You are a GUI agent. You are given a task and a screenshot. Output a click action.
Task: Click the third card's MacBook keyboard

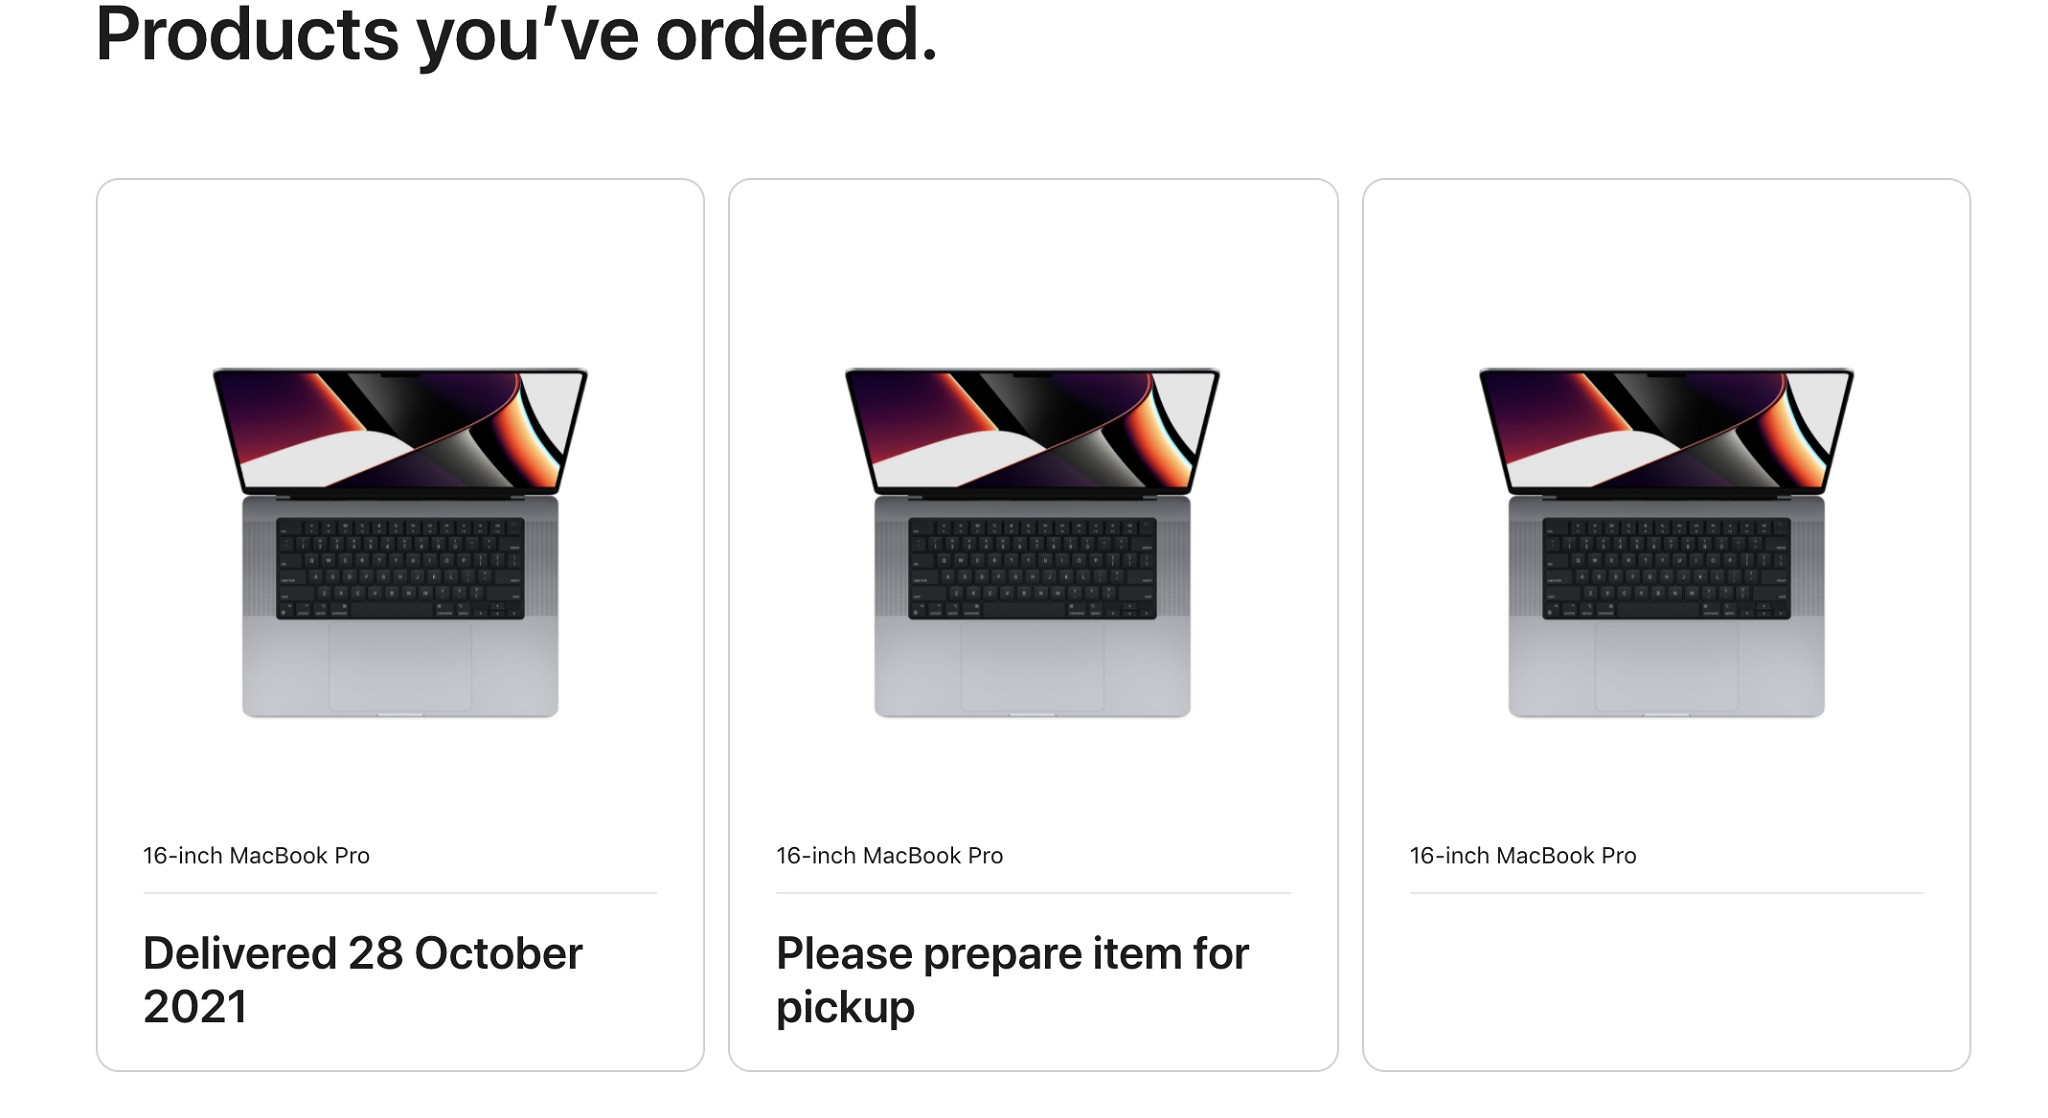(x=1666, y=568)
